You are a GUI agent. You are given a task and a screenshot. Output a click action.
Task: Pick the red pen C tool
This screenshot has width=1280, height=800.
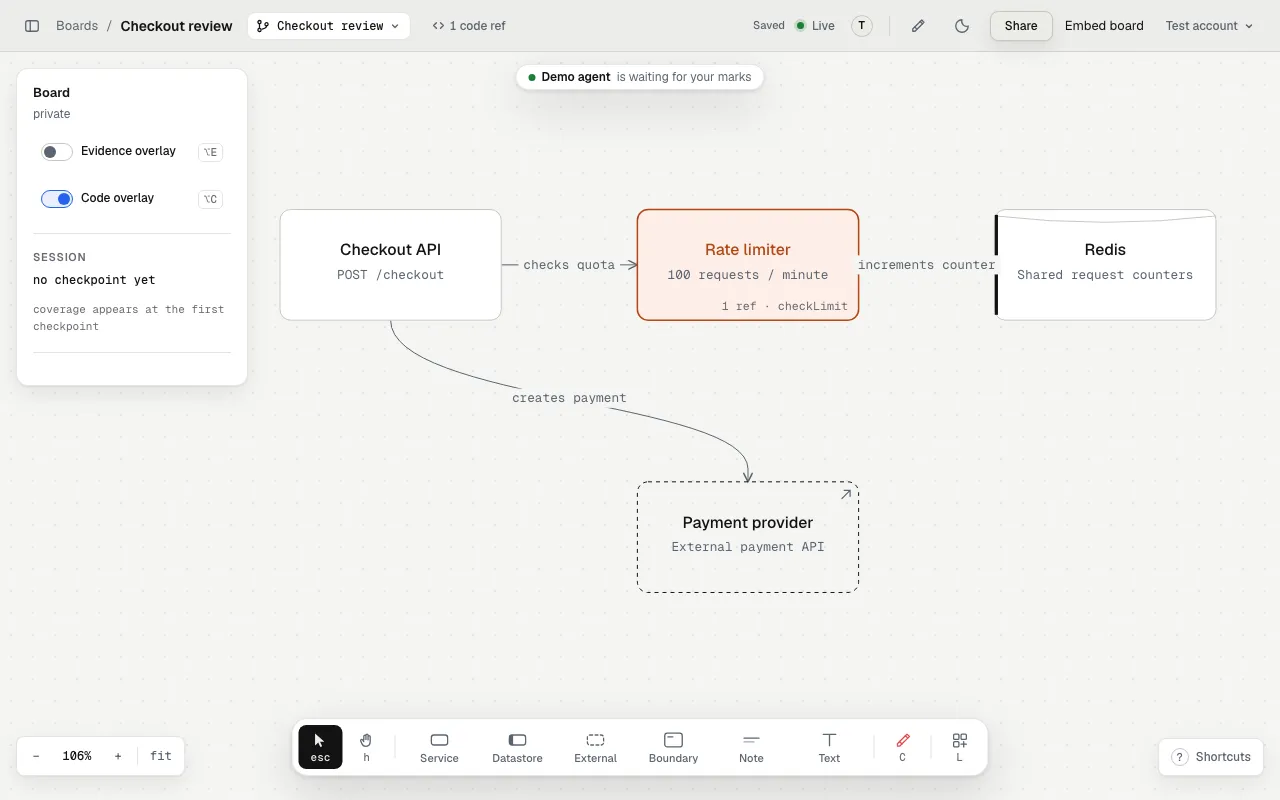[902, 747]
